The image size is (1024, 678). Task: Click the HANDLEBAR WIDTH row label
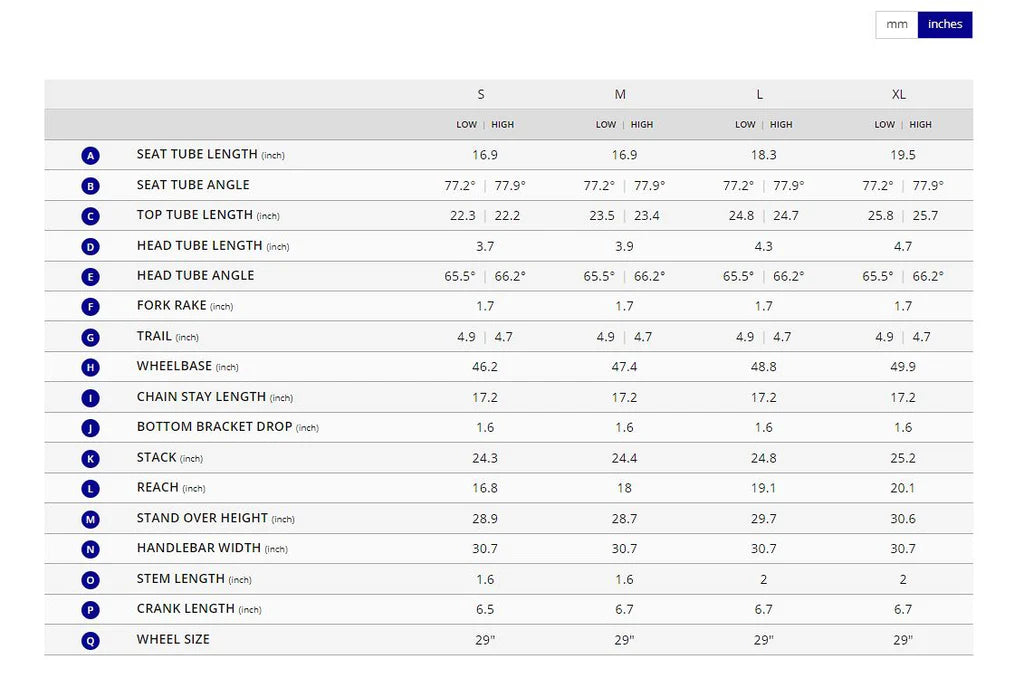[x=198, y=548]
